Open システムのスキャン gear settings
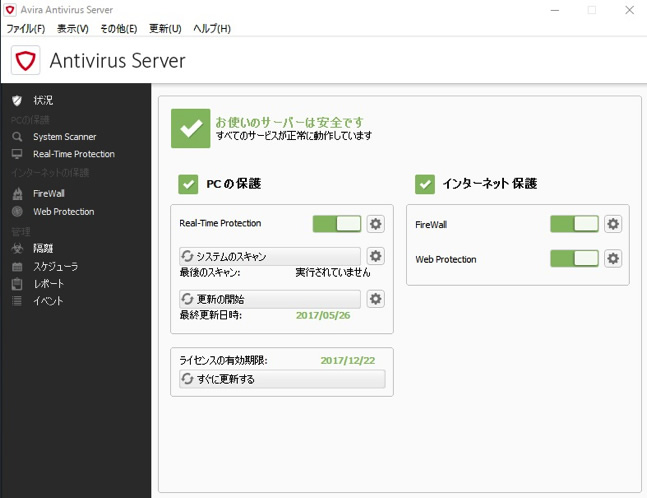This screenshot has width=647, height=498. coord(375,256)
